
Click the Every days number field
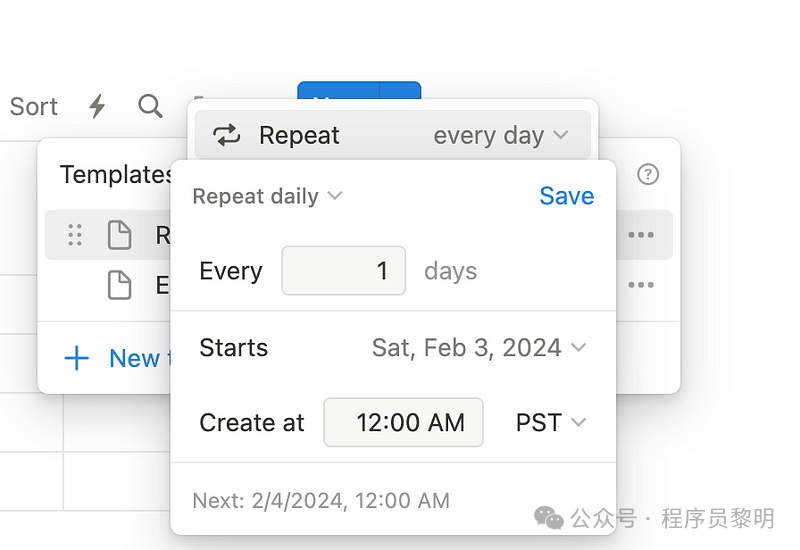(344, 271)
